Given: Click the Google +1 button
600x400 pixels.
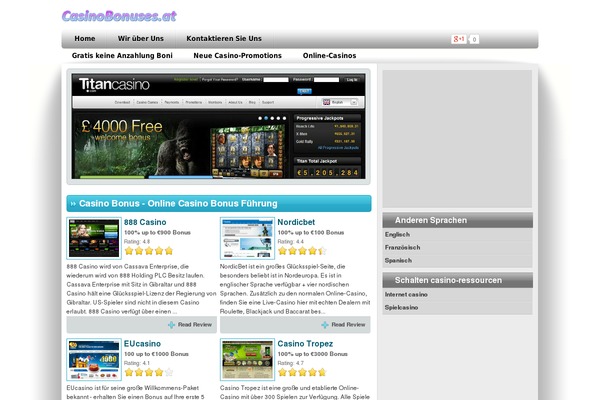Looking at the screenshot, I should tap(458, 39).
